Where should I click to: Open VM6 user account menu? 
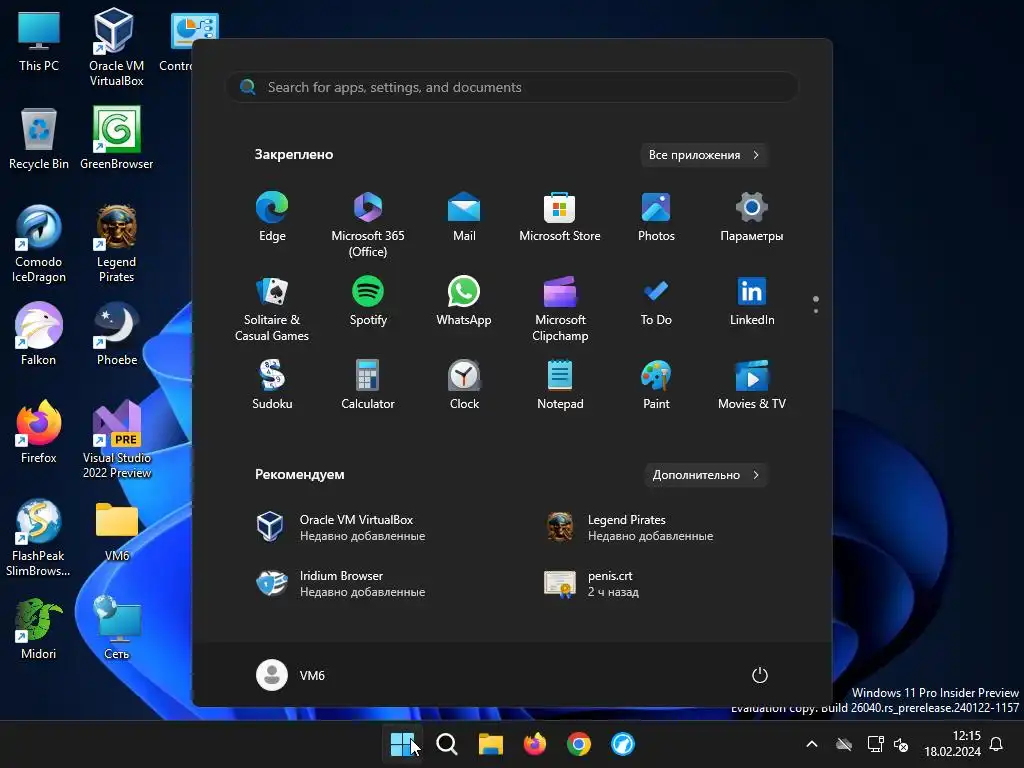291,675
